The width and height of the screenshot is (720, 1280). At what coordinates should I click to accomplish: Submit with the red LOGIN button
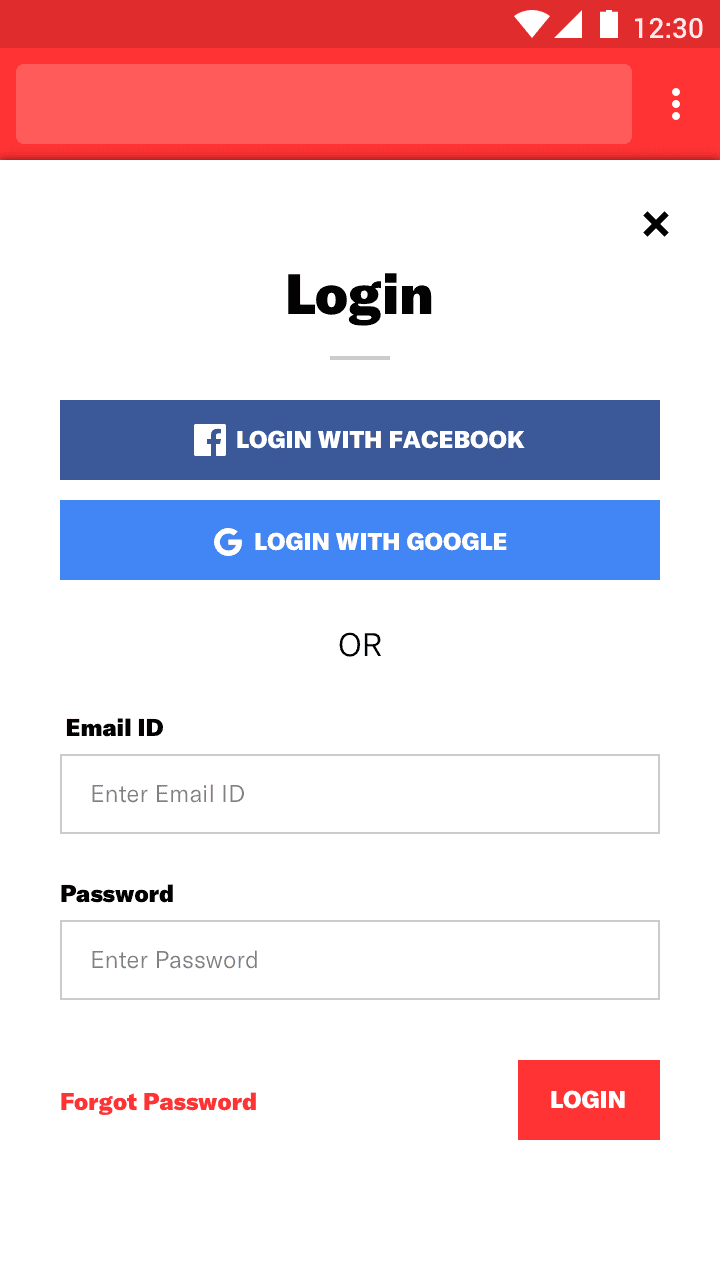[588, 1100]
